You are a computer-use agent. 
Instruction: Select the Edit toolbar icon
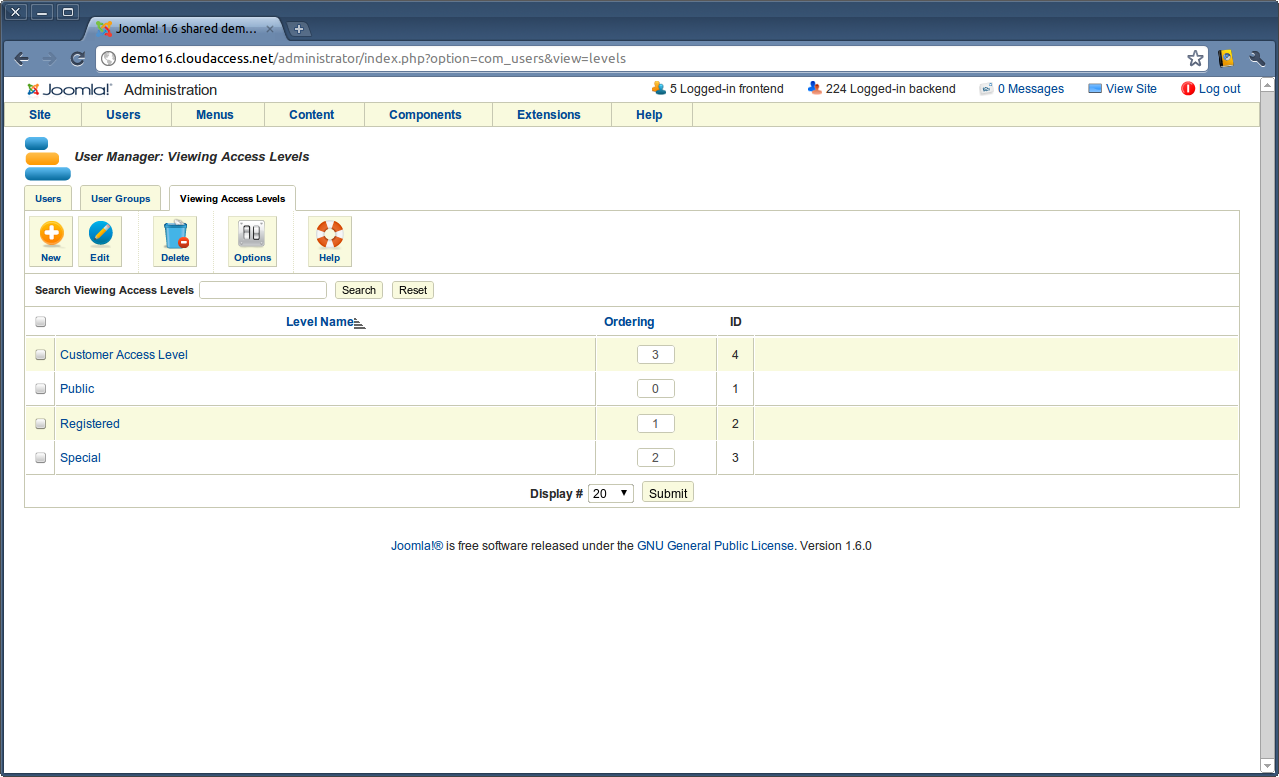point(100,240)
